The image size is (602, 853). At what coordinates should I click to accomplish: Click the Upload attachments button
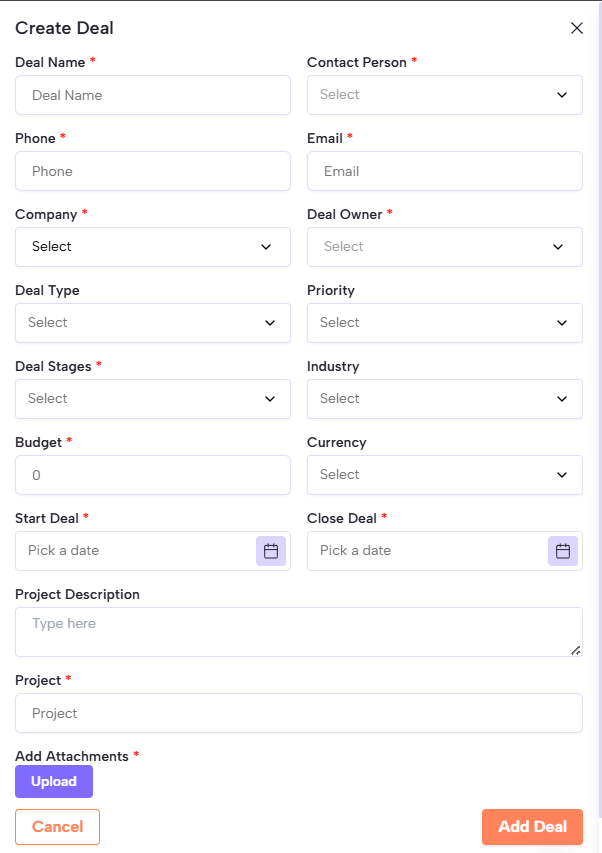(54, 782)
